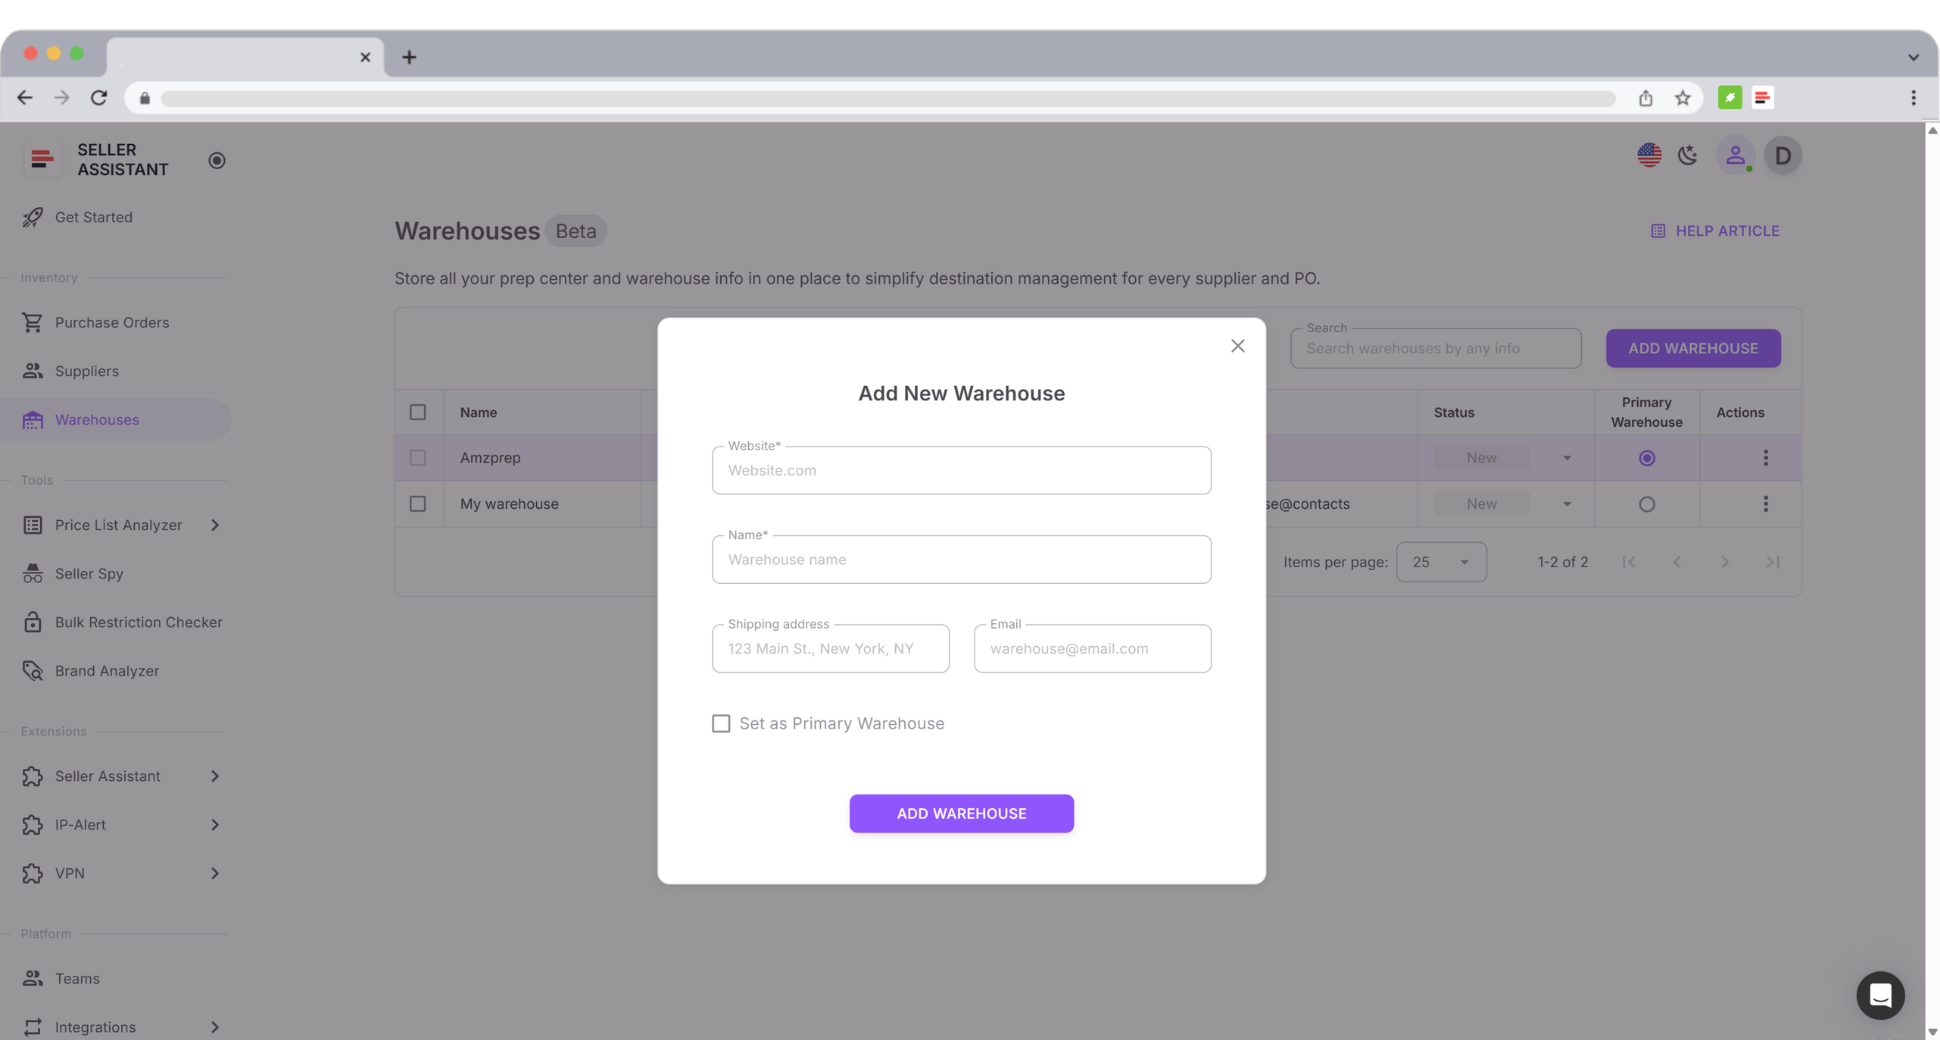Screen dimensions: 1940x1040
Task: Close the Add New Warehouse dialog
Action: click(1238, 346)
